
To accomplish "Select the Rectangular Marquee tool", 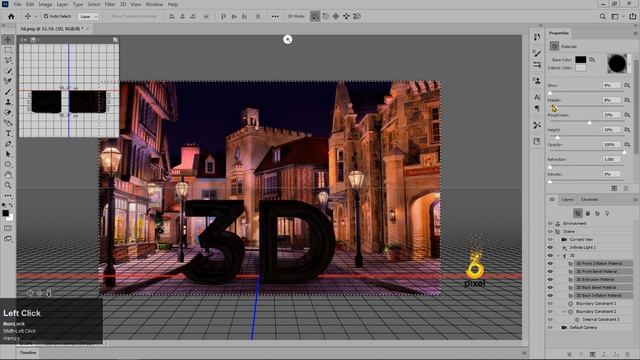I will (8, 50).
